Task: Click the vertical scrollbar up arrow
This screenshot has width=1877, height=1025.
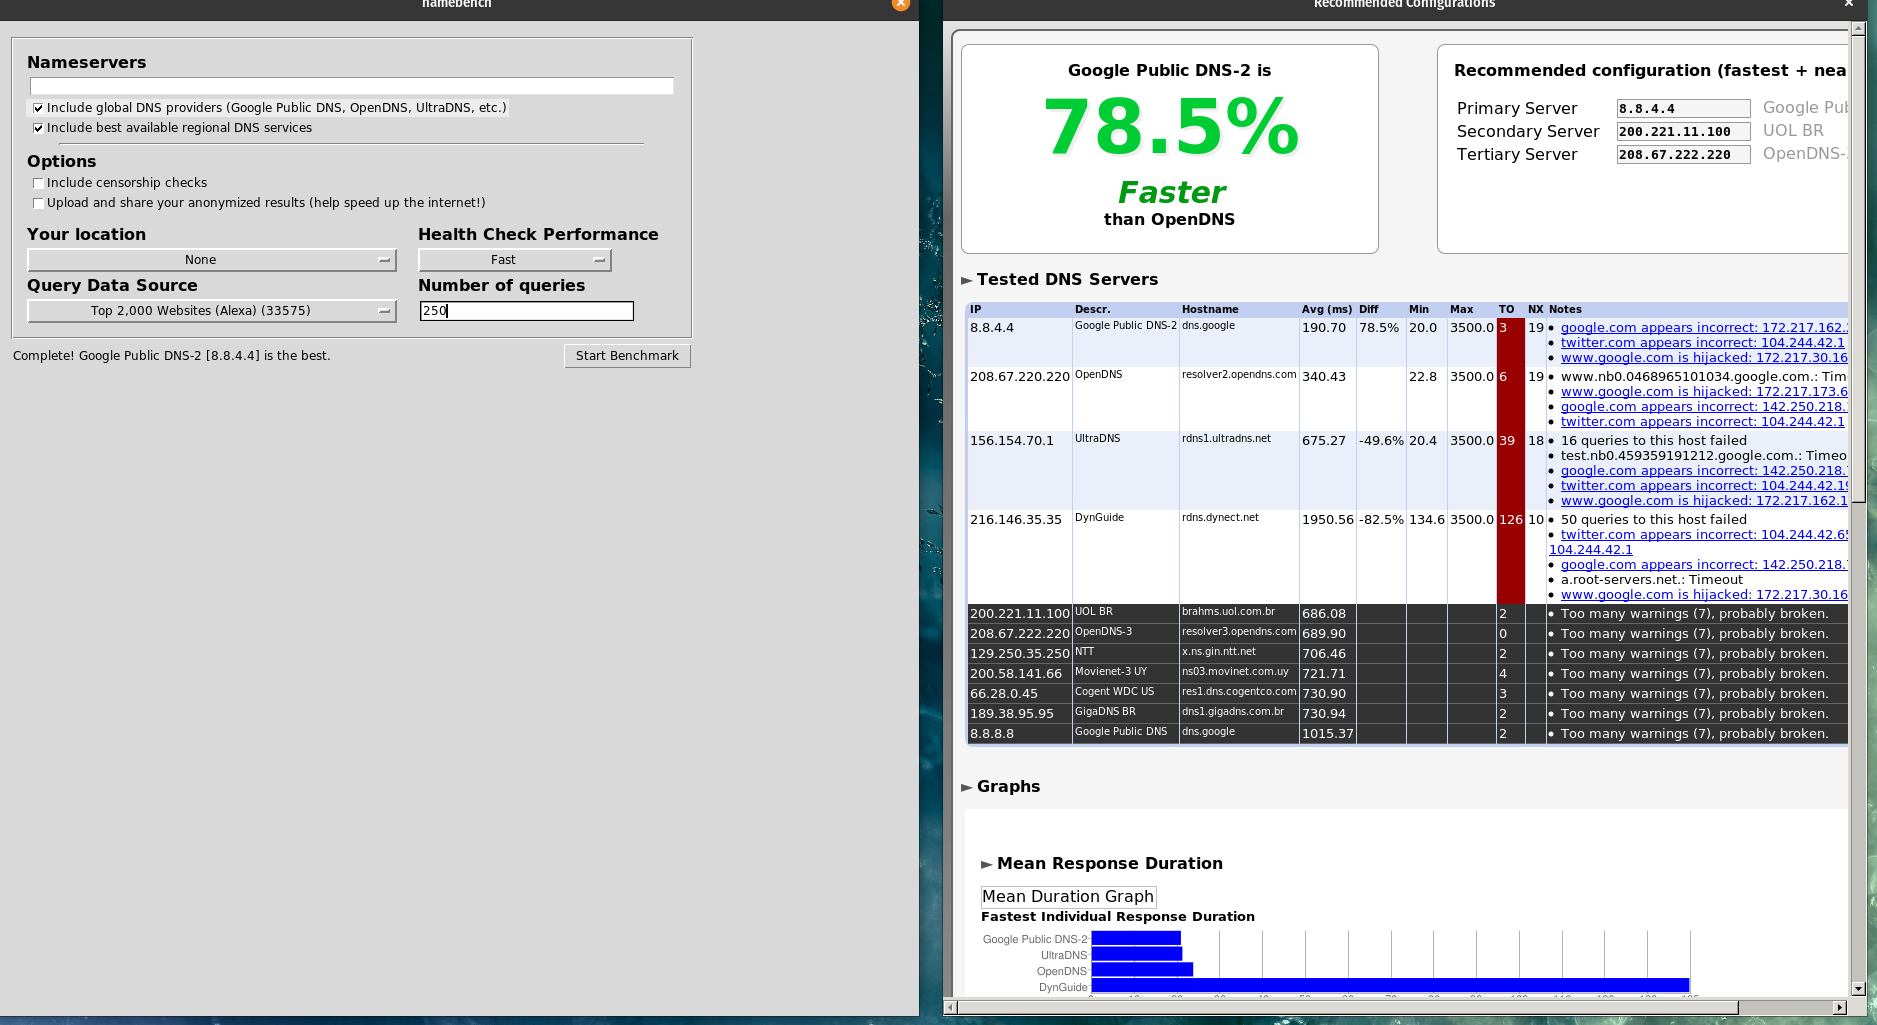Action: tap(1858, 29)
